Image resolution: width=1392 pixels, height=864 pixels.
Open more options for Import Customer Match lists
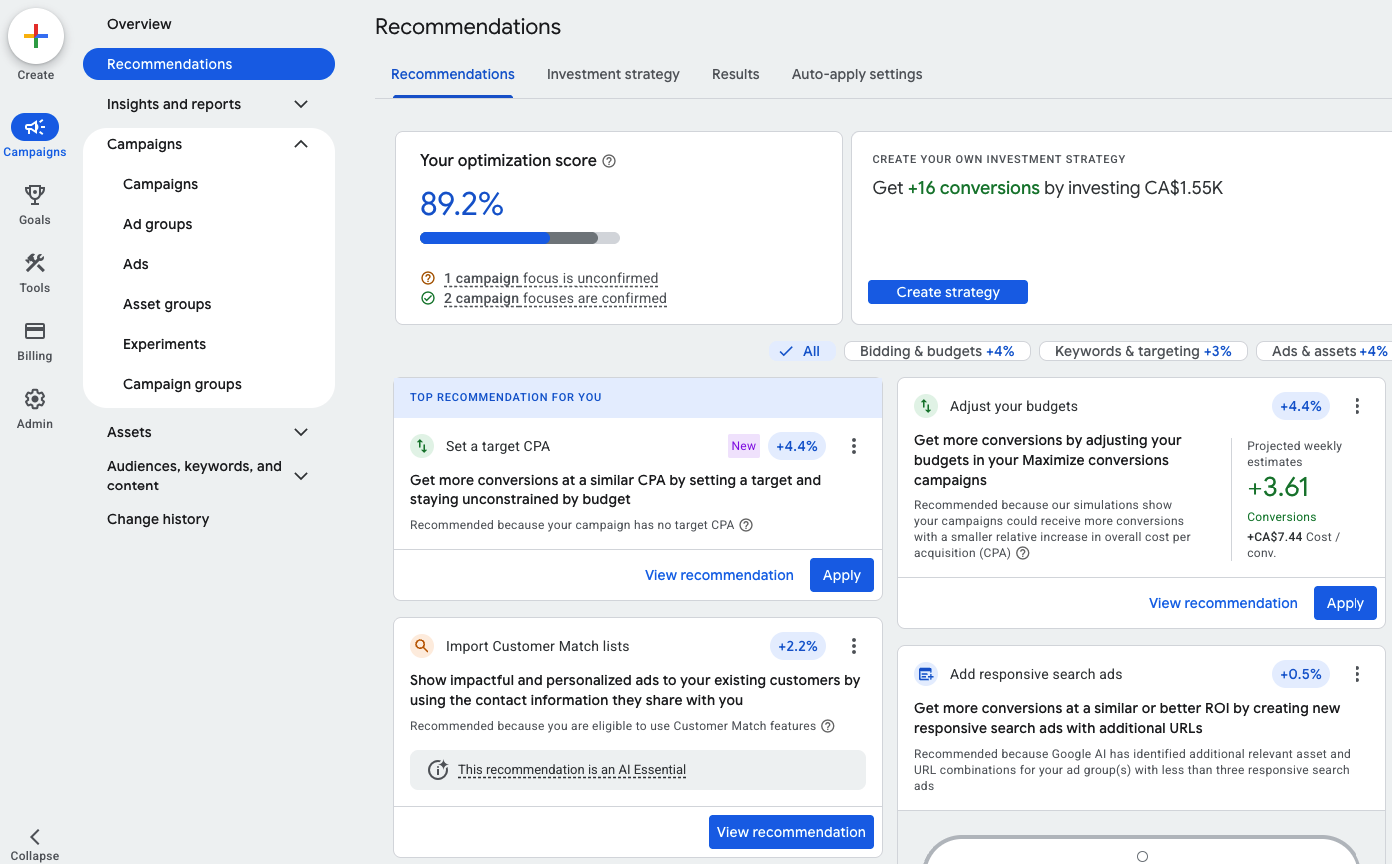click(854, 646)
